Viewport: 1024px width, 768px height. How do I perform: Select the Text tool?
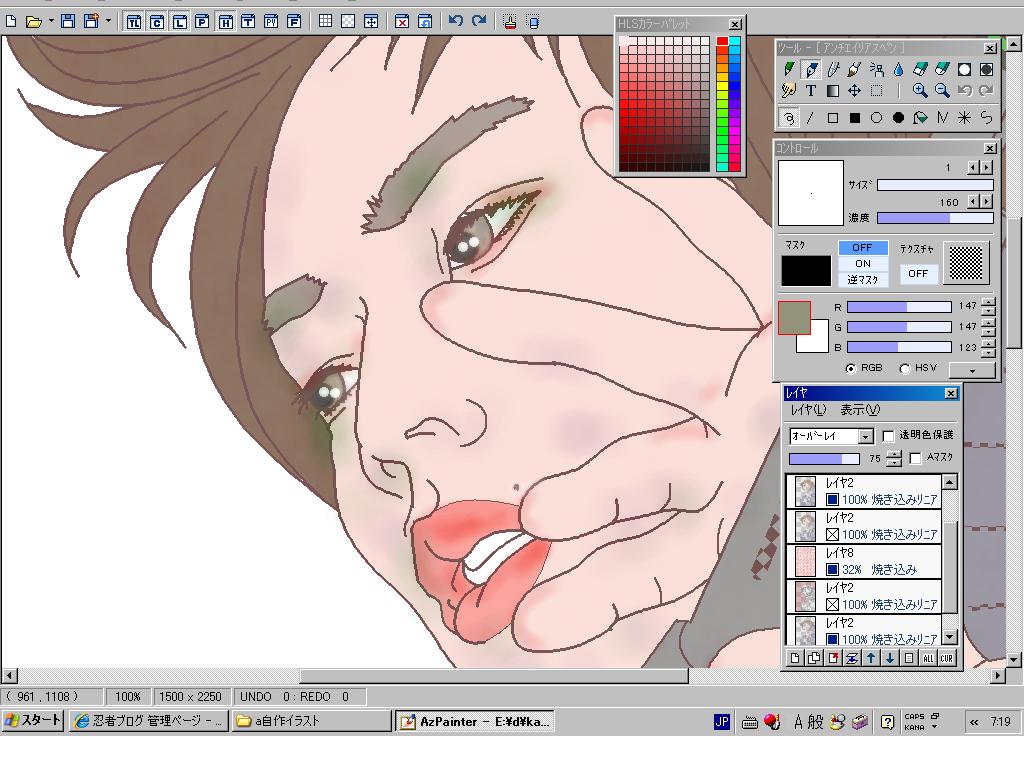811,91
